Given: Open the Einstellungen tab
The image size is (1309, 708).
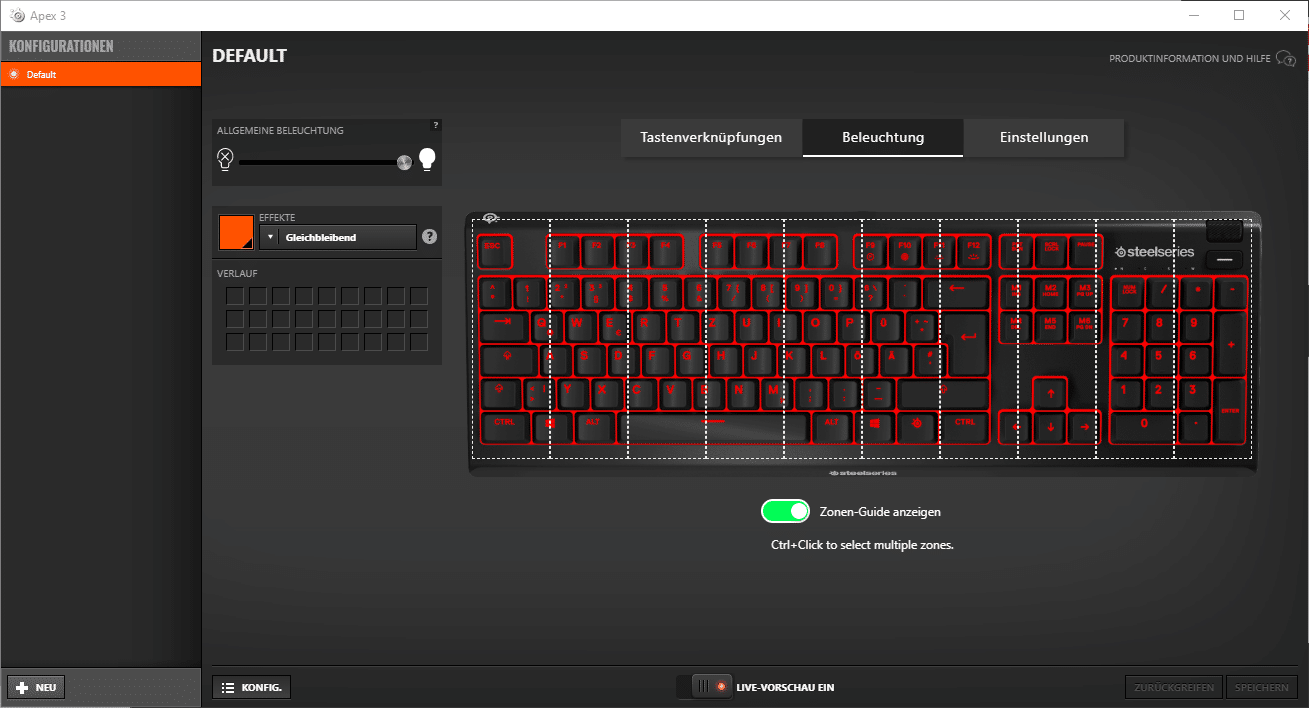Looking at the screenshot, I should pyautogui.click(x=1043, y=138).
